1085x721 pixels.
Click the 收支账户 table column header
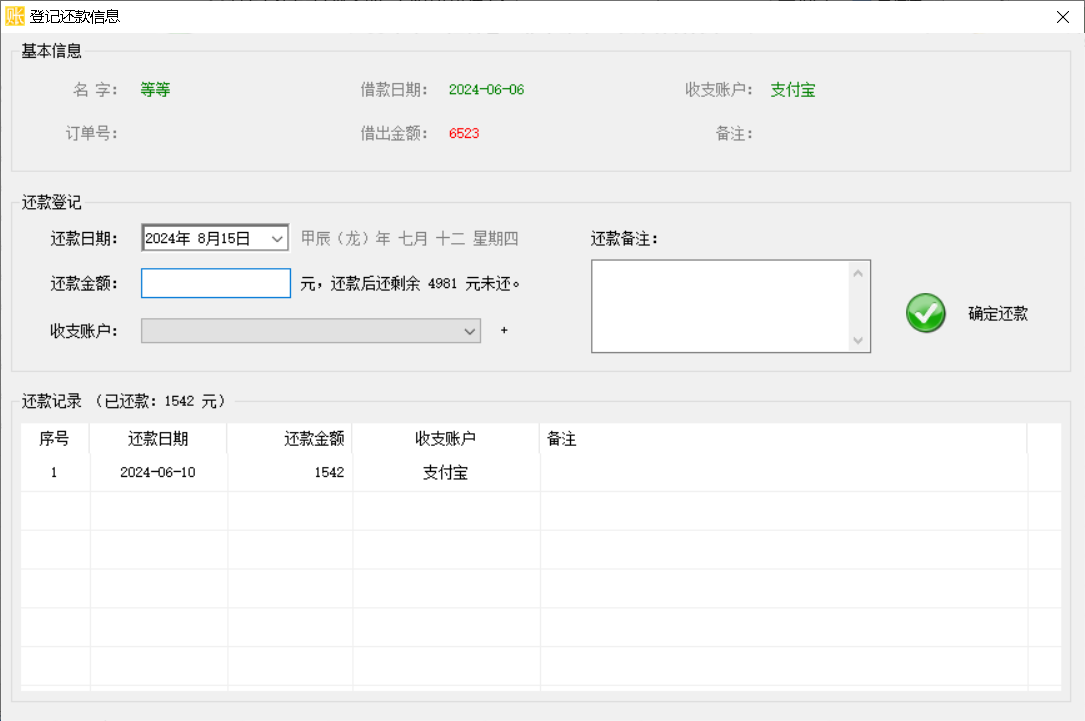tap(445, 439)
